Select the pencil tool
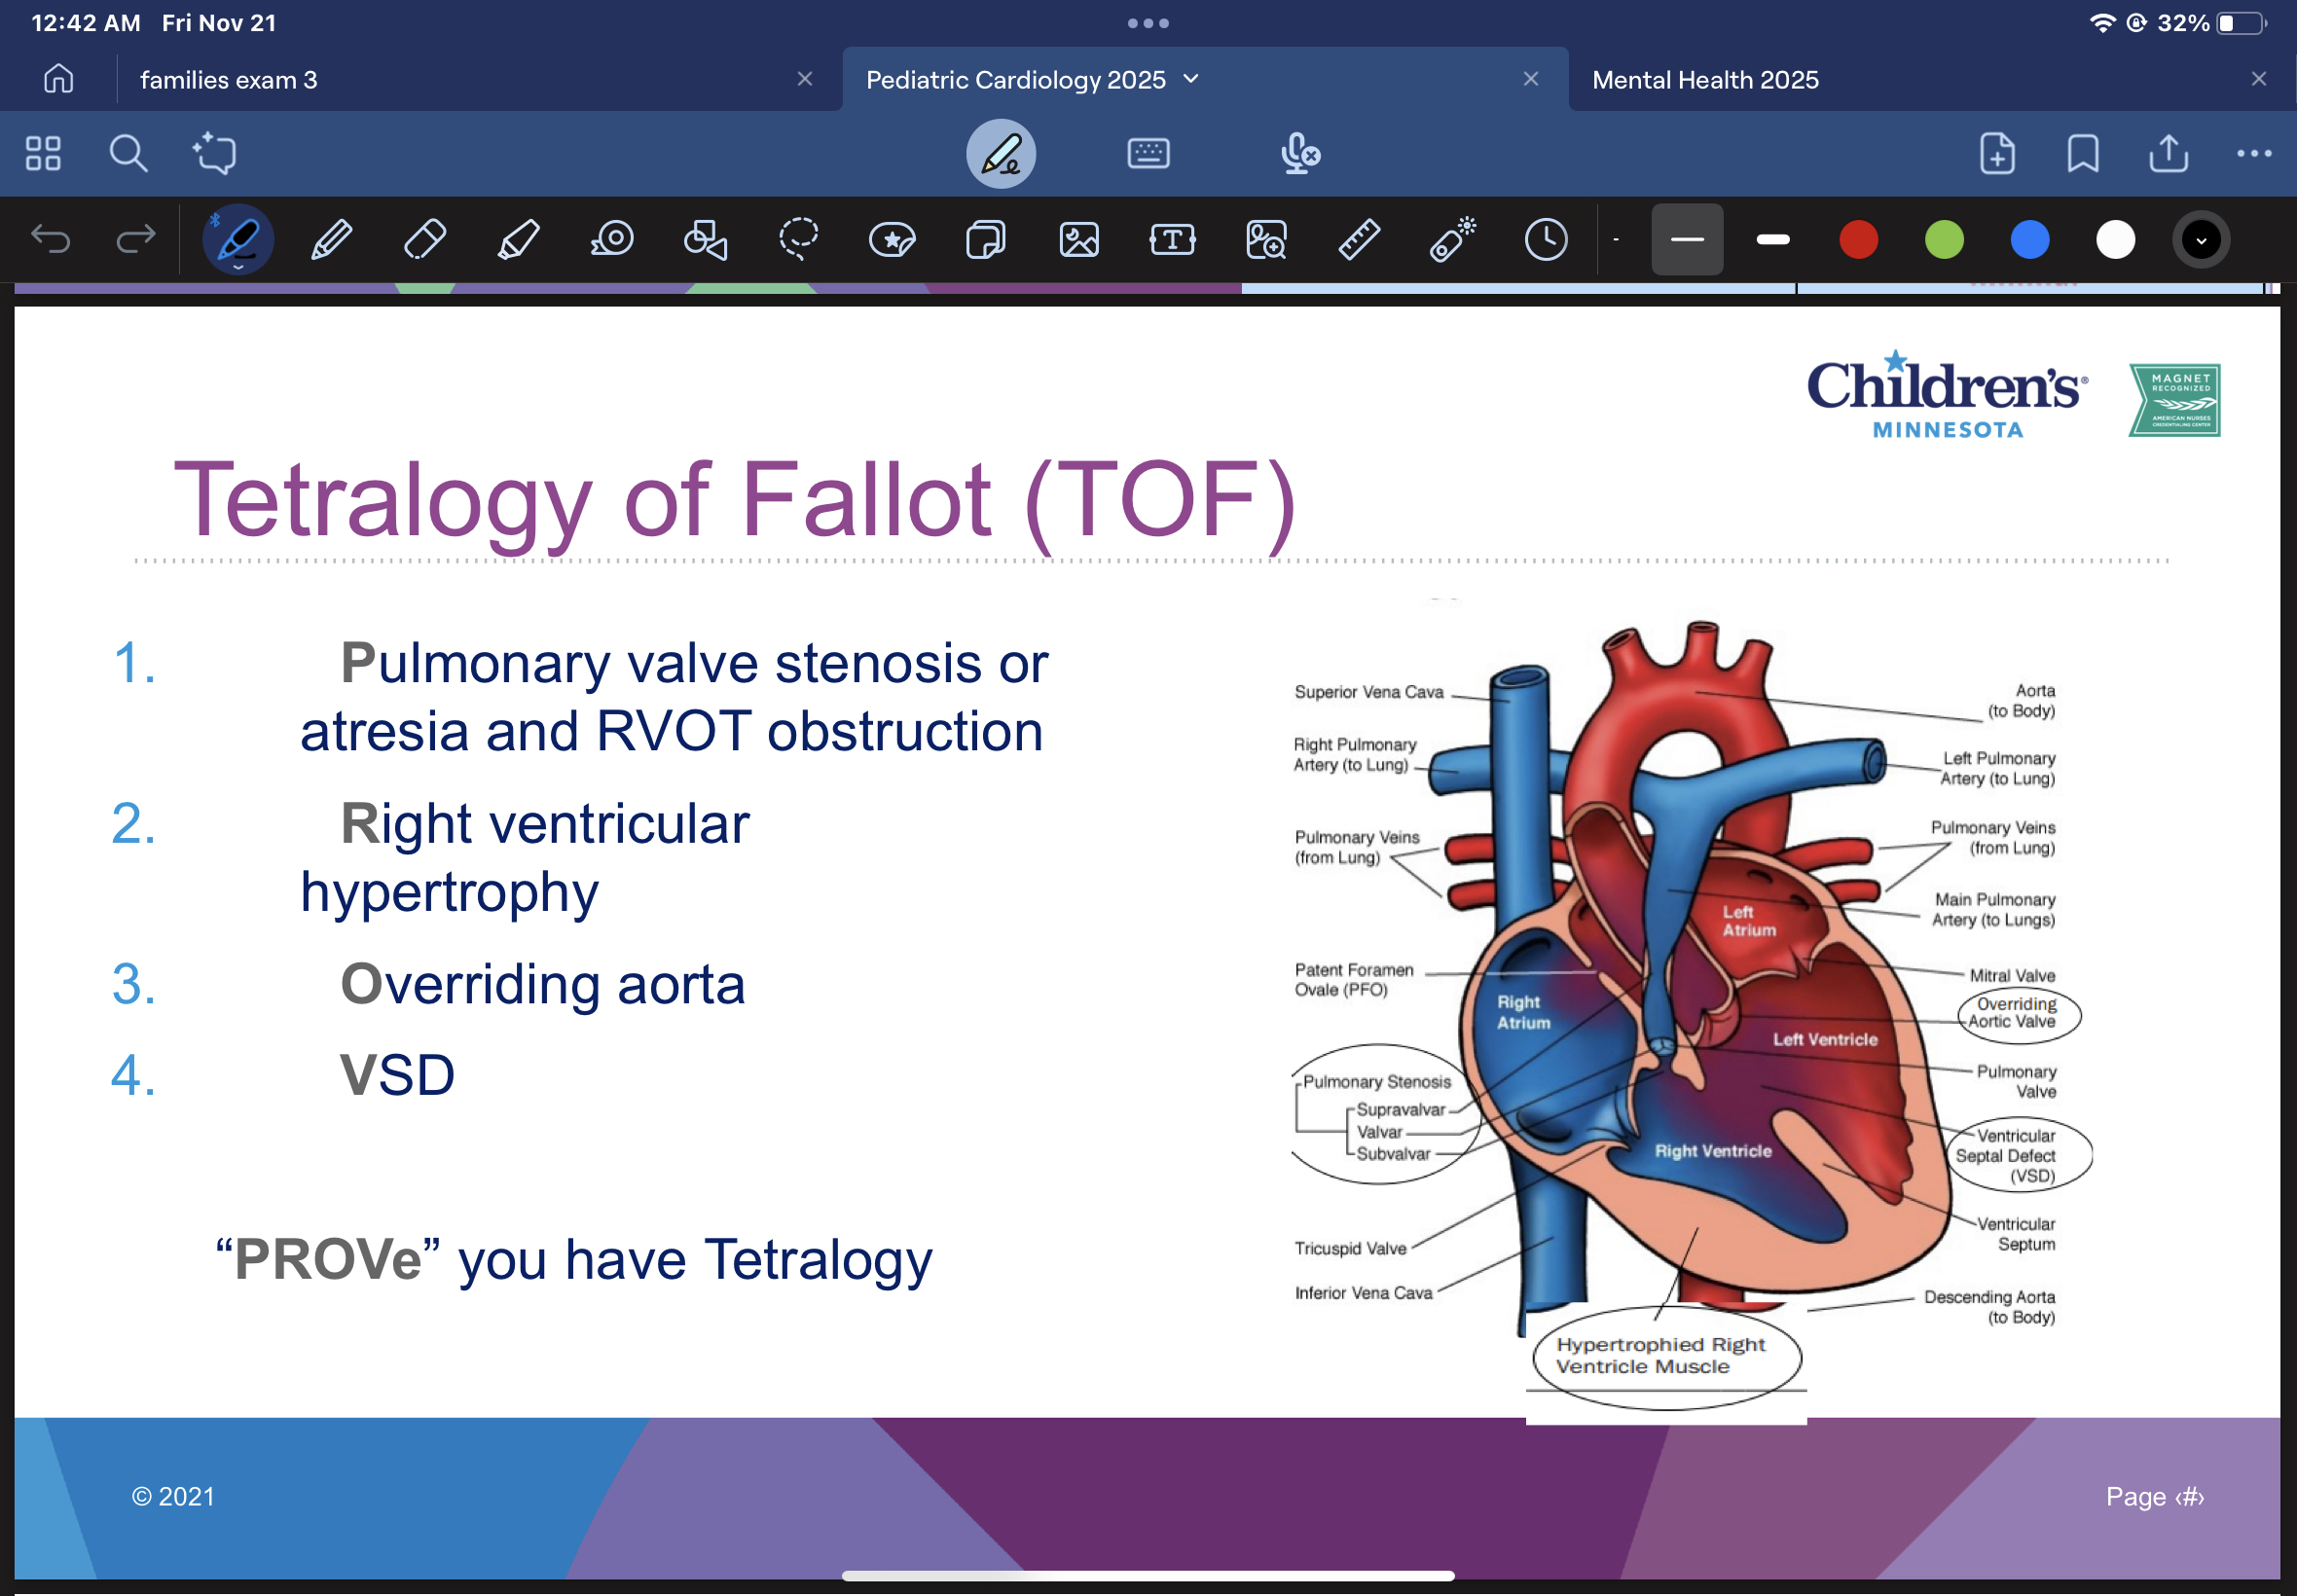The image size is (2297, 1596). (x=330, y=239)
